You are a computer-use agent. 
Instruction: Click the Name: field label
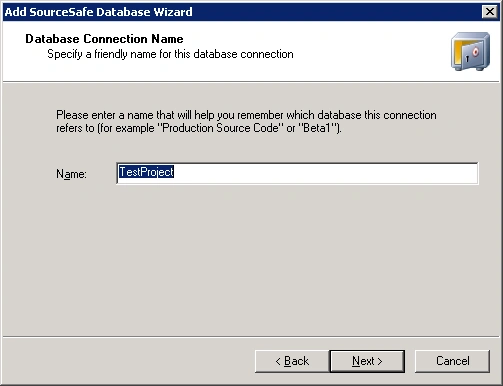coord(71,174)
